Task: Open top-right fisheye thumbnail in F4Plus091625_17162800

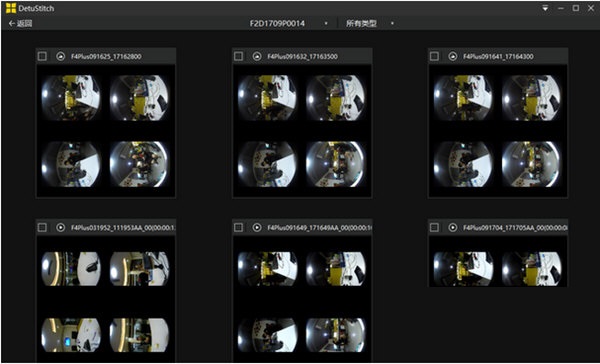Action: click(x=139, y=98)
